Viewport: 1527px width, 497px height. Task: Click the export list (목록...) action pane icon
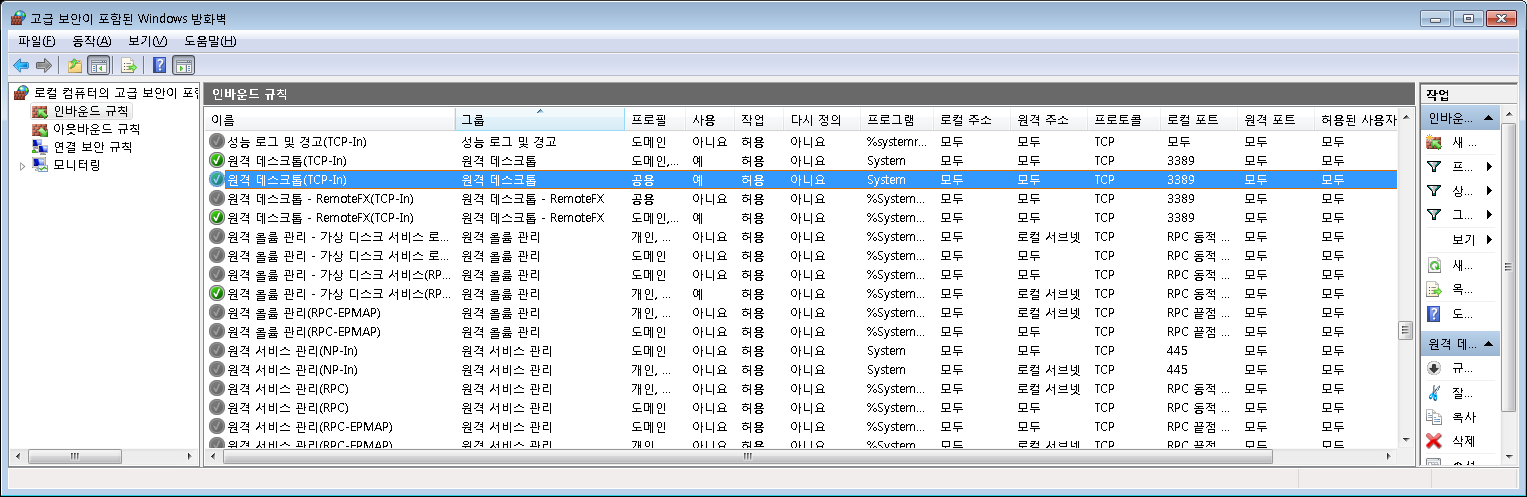(1434, 290)
